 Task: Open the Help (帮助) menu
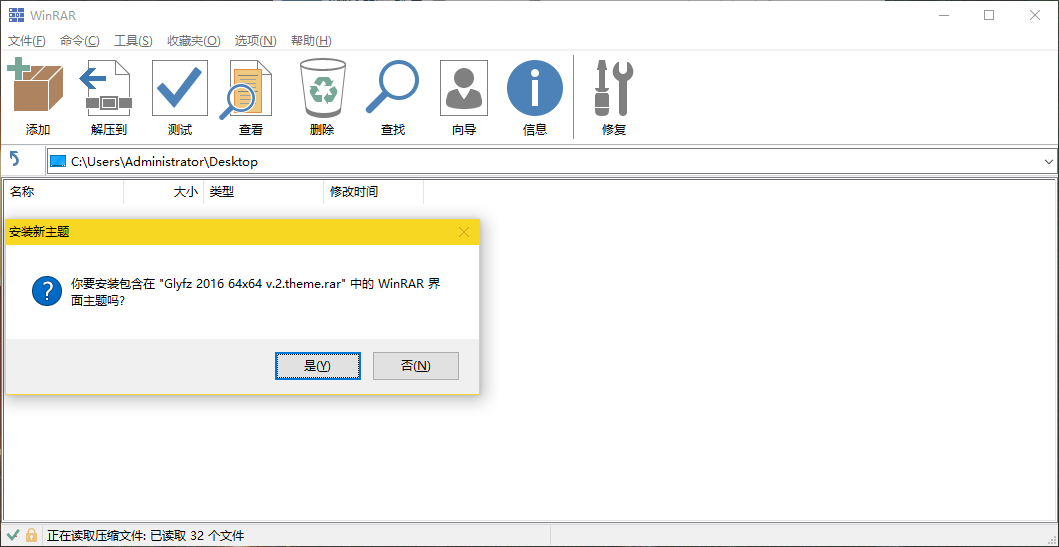click(311, 41)
